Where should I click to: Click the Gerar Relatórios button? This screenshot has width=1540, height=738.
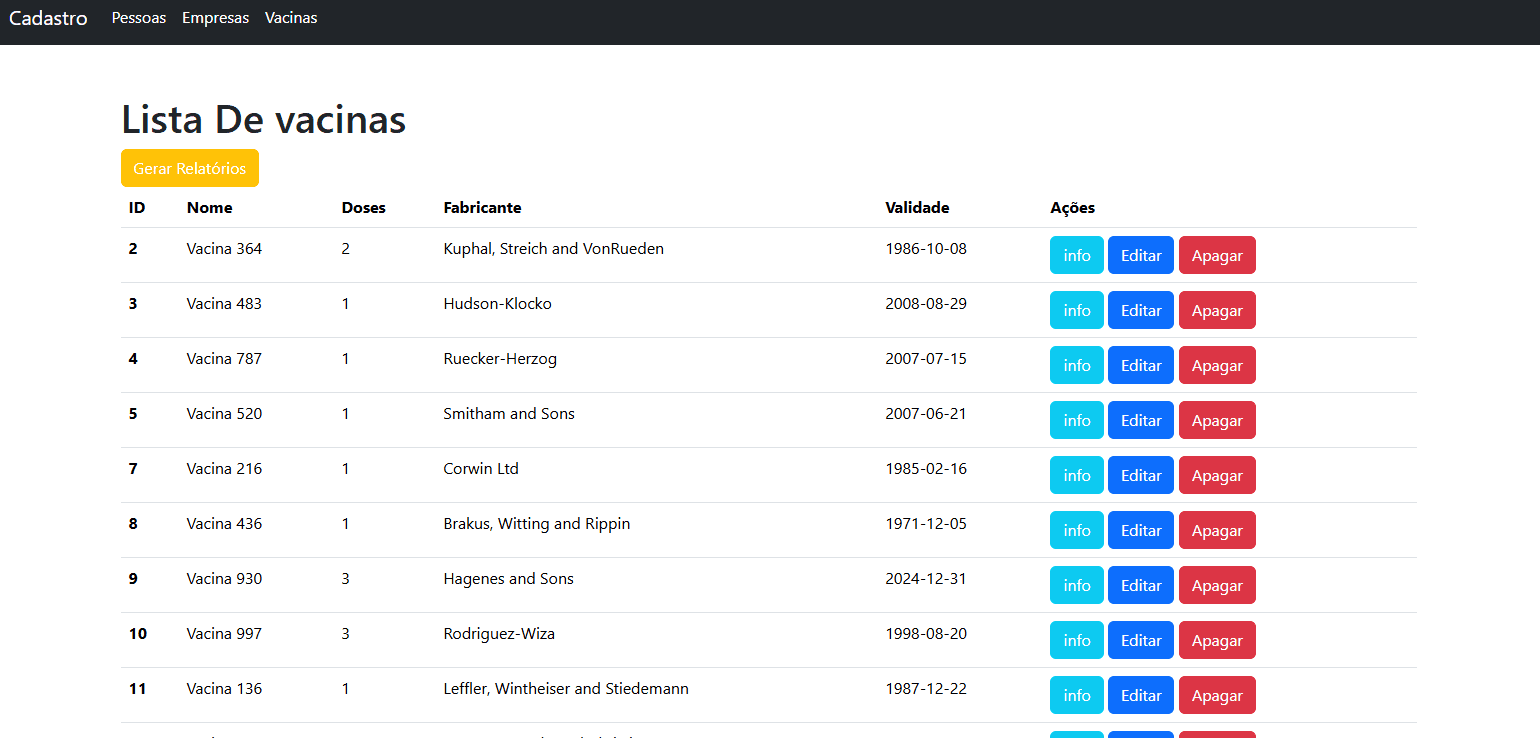(x=190, y=168)
